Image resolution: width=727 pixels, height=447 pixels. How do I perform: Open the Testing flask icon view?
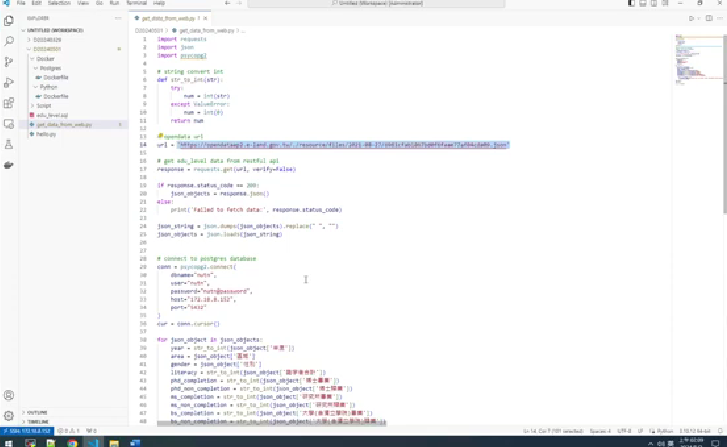9,144
